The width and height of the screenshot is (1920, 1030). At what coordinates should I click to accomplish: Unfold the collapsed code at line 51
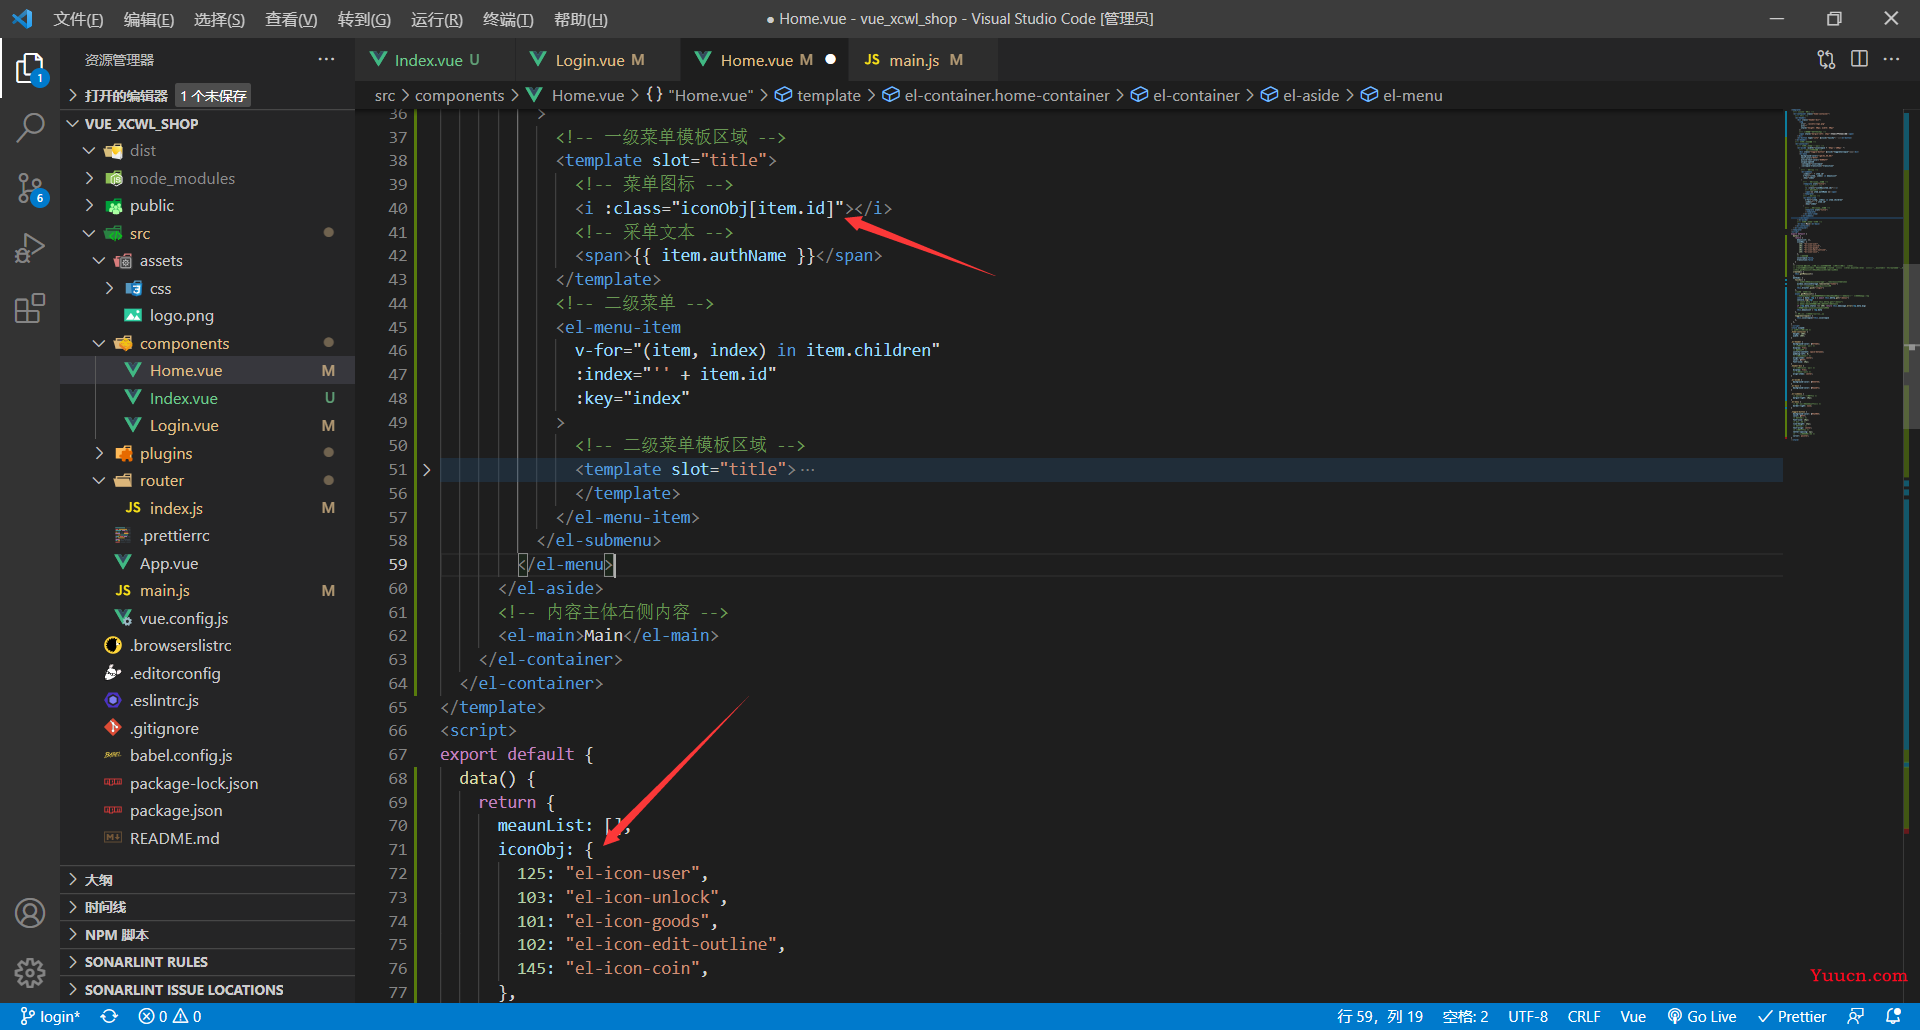tap(426, 469)
